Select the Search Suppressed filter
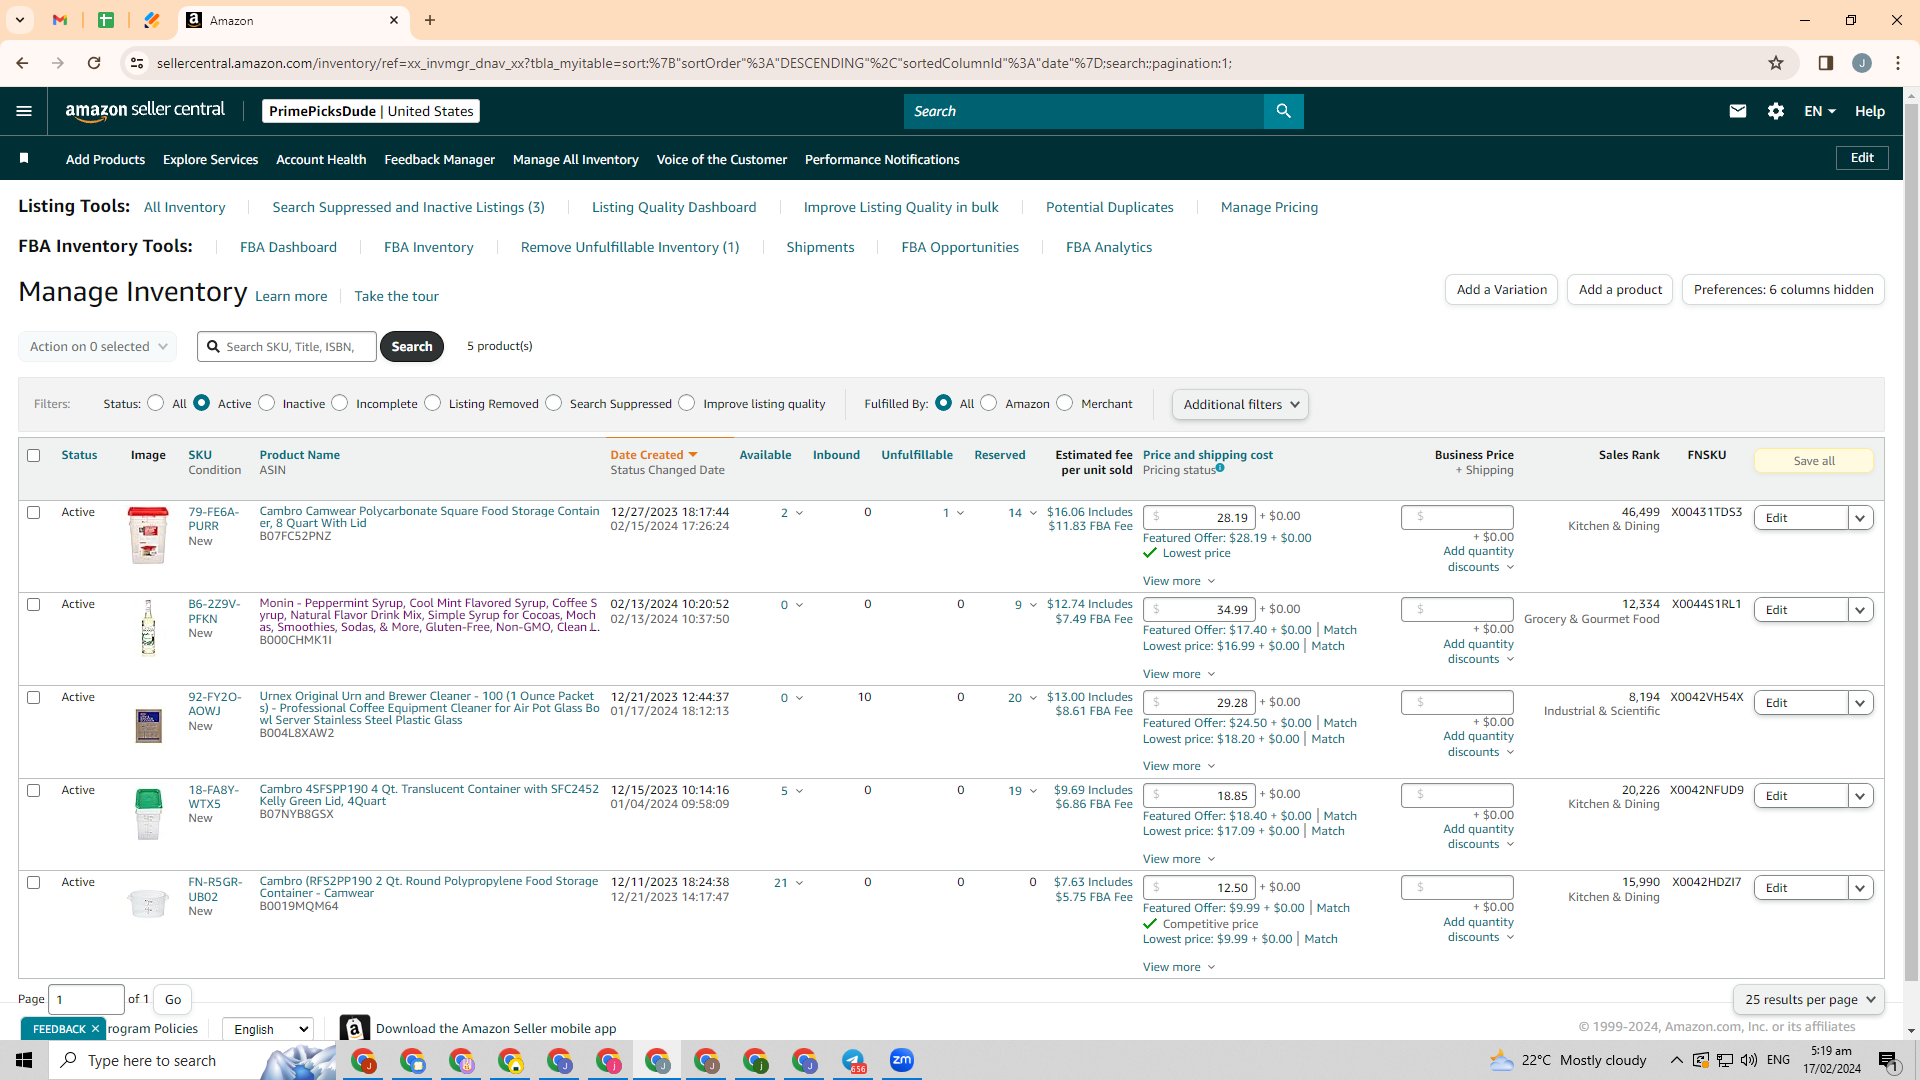This screenshot has height=1080, width=1920. click(x=554, y=403)
